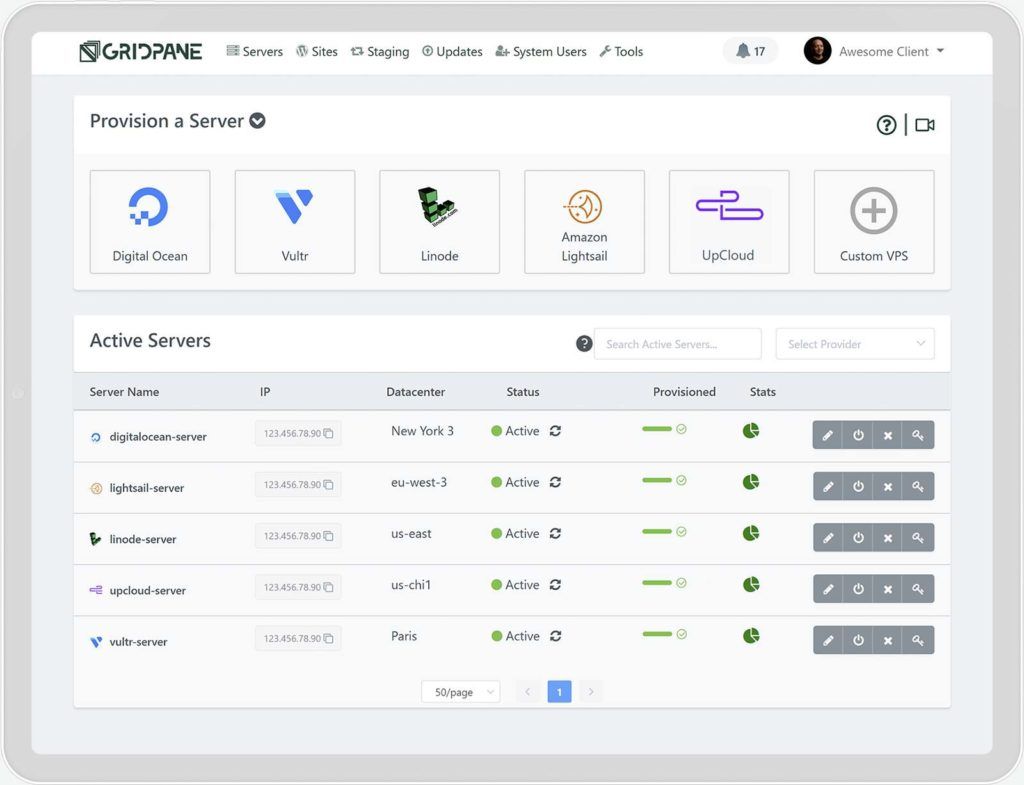This screenshot has height=785, width=1024.
Task: Refresh status of lightsail-server
Action: (x=555, y=482)
